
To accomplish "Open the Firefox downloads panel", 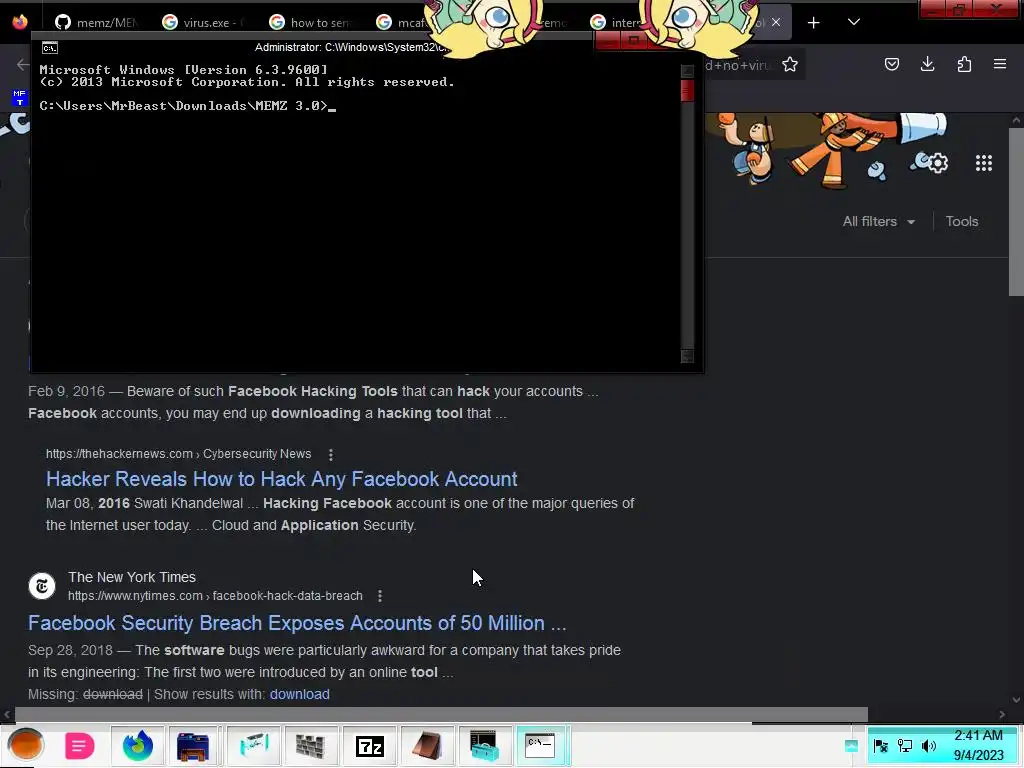I will tap(927, 64).
